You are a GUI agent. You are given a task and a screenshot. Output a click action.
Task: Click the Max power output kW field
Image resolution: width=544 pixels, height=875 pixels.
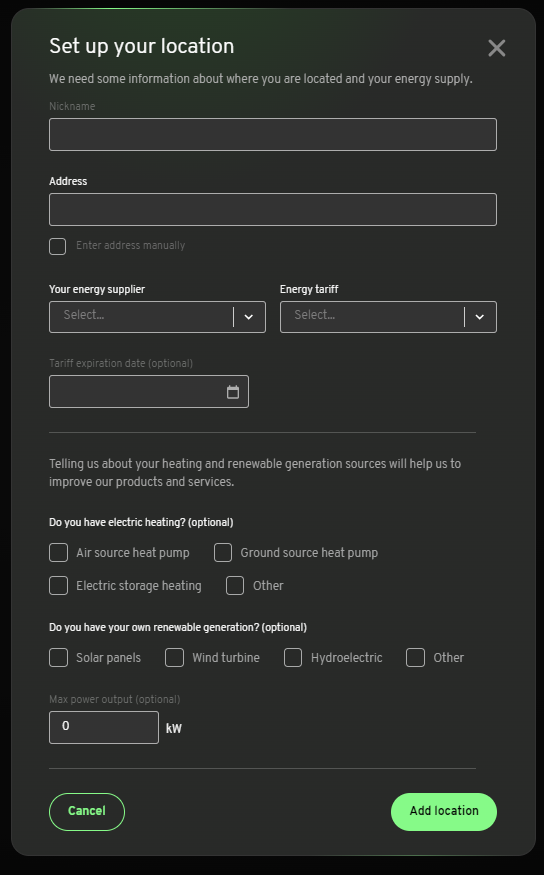[104, 727]
